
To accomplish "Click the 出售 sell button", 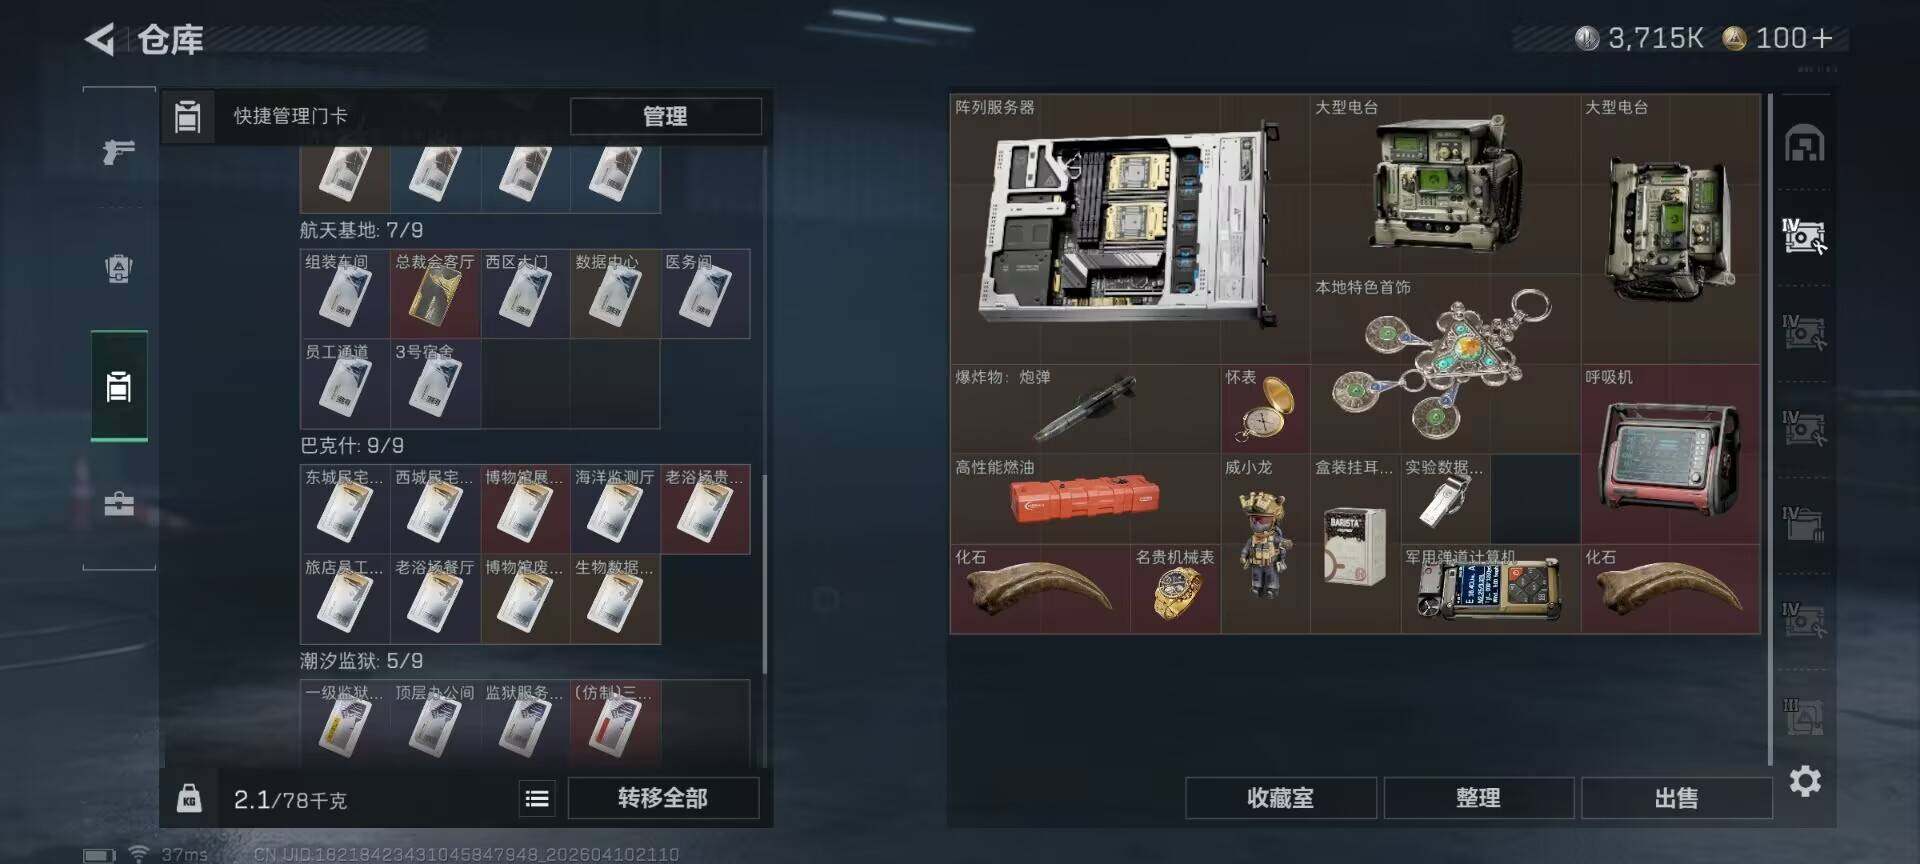I will click(x=1676, y=798).
